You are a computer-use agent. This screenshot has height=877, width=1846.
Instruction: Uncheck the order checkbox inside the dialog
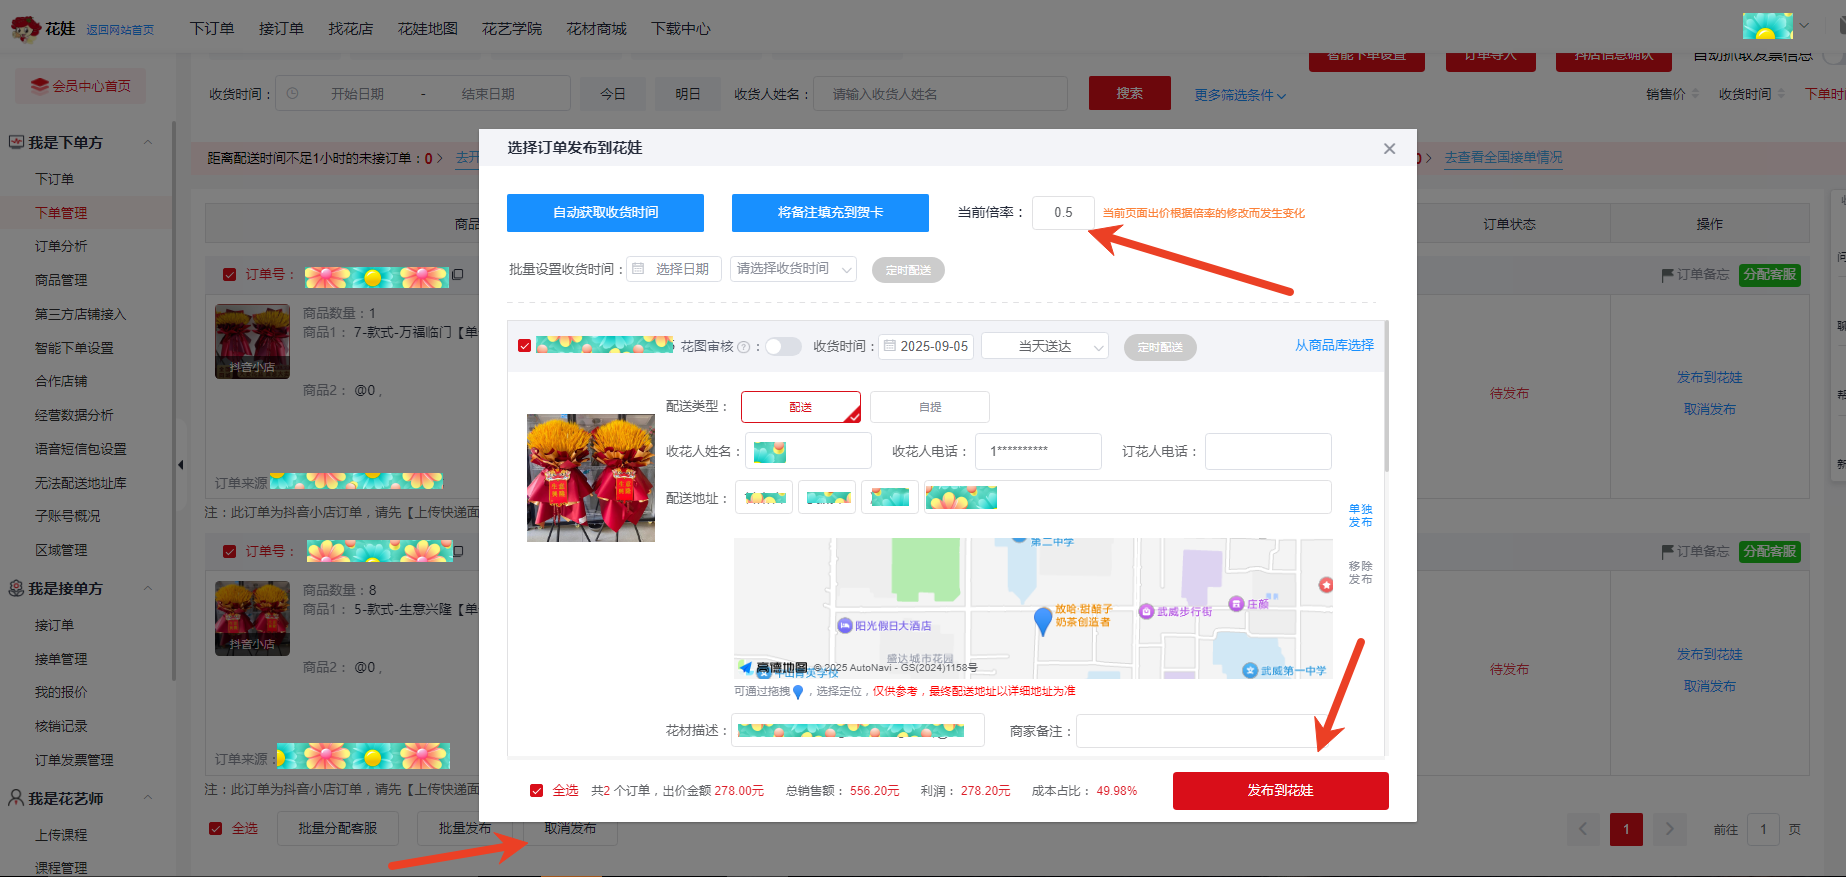point(524,346)
